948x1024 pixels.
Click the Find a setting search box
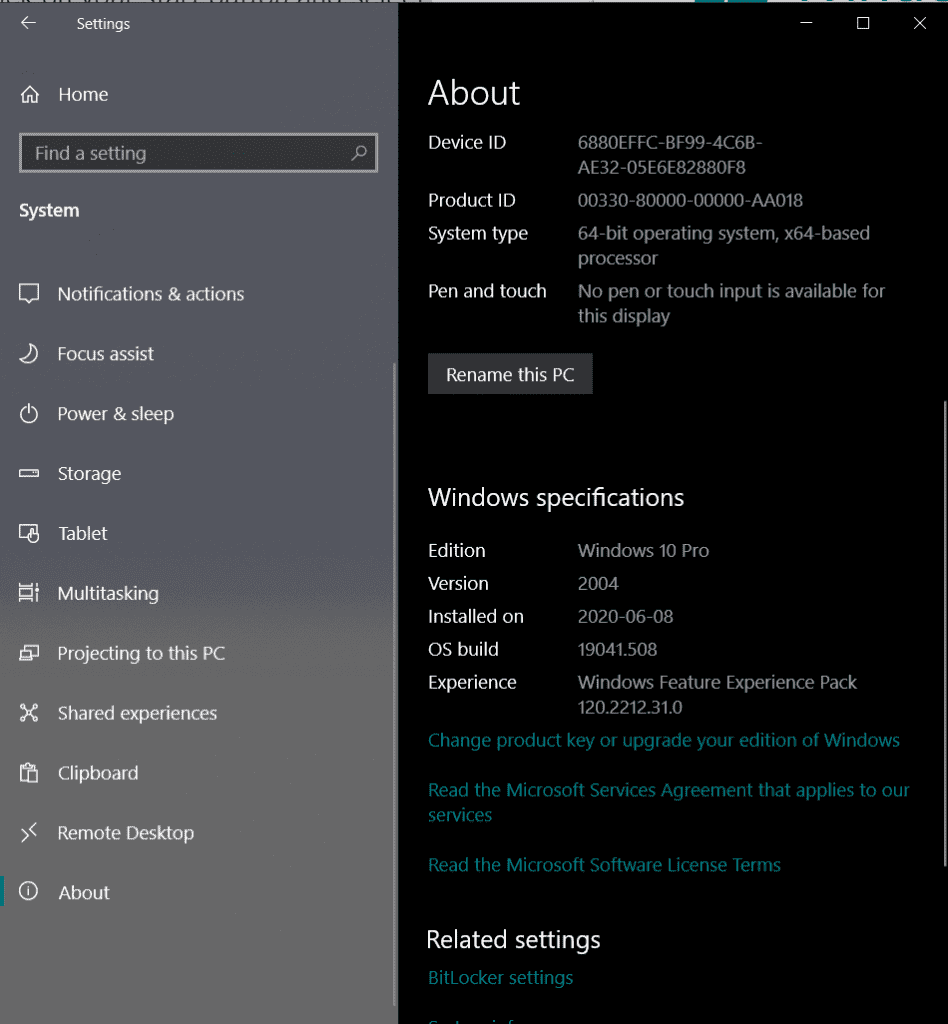coord(198,153)
